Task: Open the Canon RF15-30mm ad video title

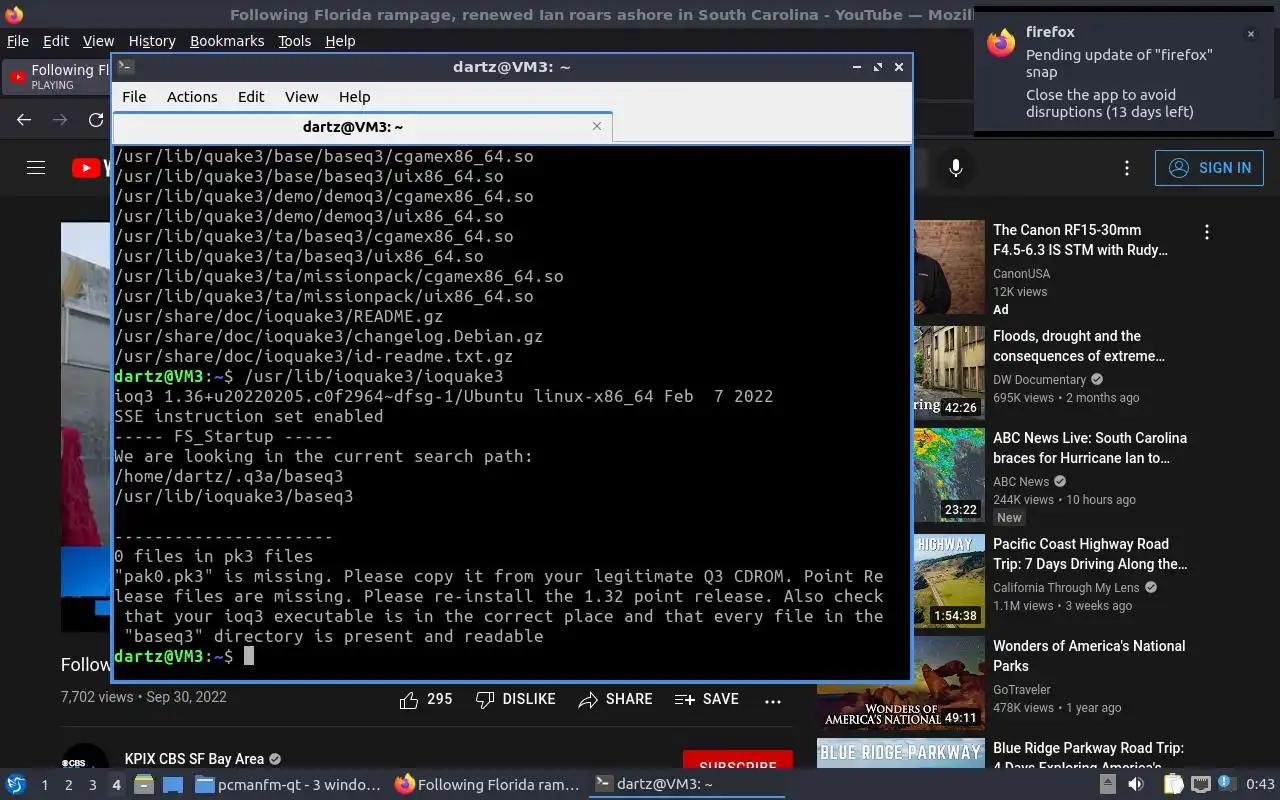Action: pos(1080,240)
